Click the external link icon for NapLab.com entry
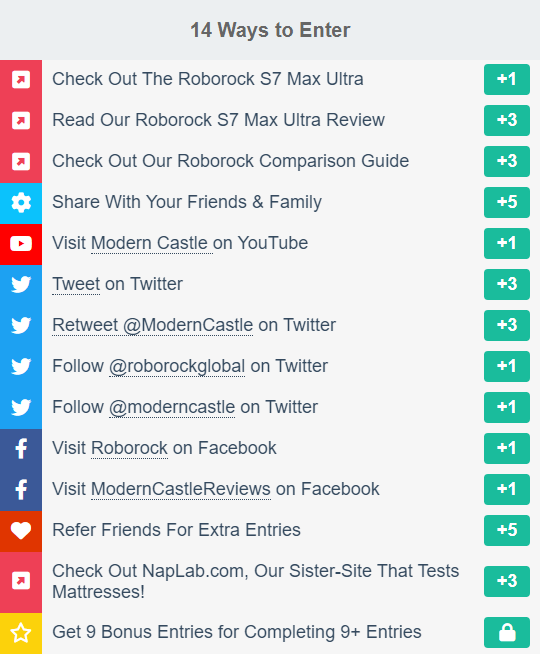 [x=21, y=580]
